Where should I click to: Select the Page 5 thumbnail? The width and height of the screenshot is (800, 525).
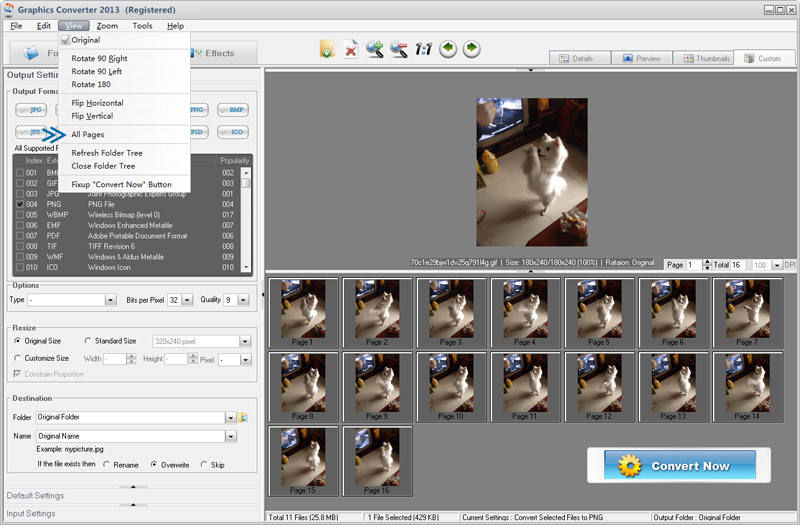599,313
